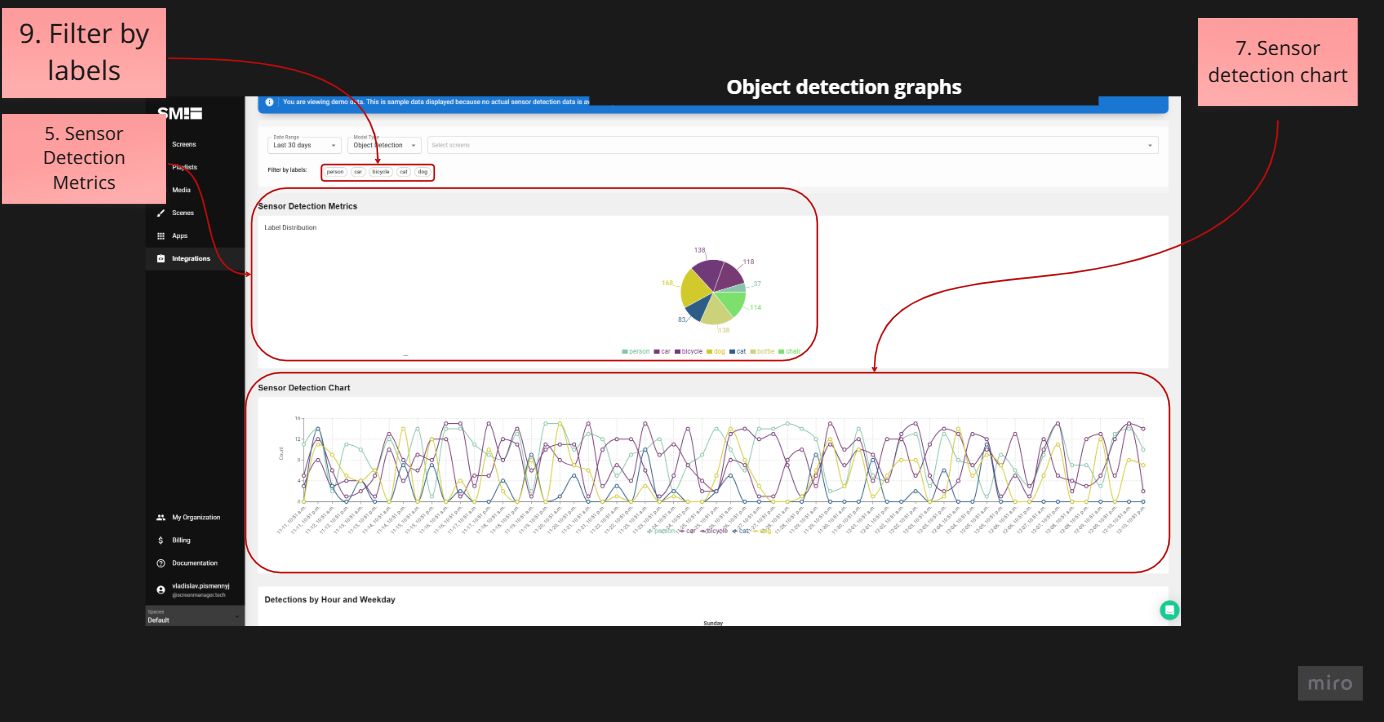Click the Billing dollar icon
This screenshot has height=722, width=1384.
pos(161,540)
